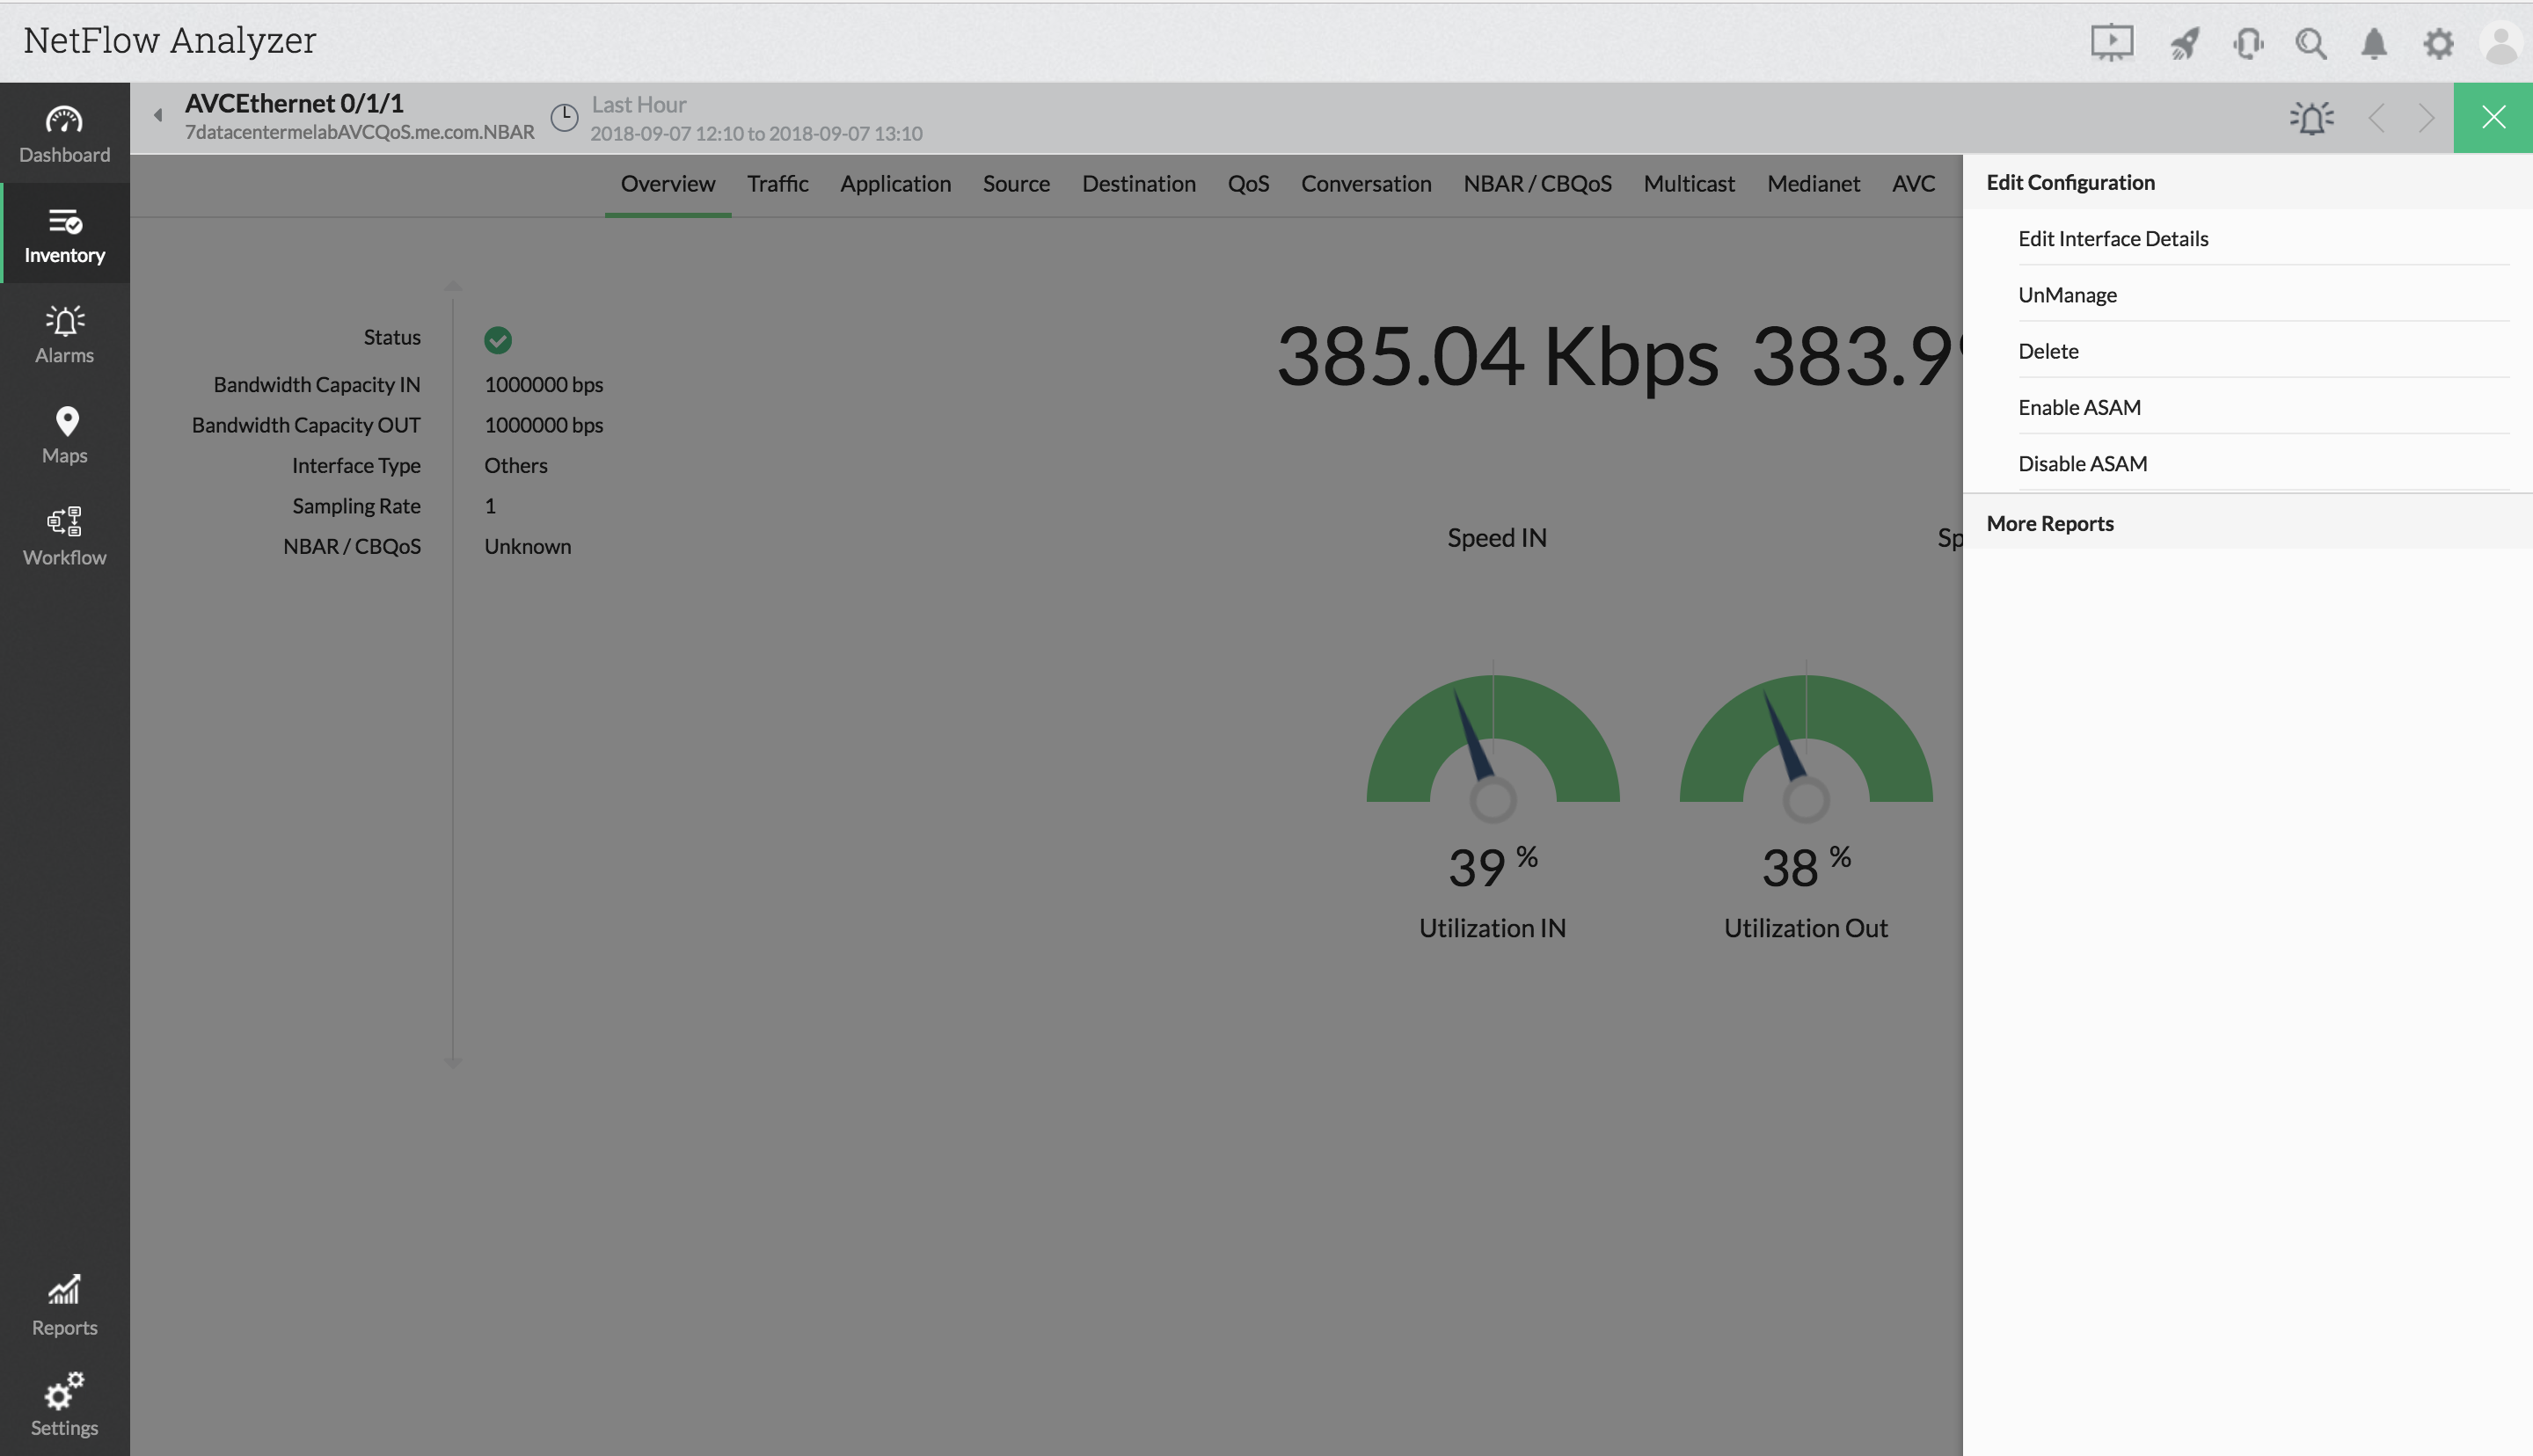The image size is (2533, 1456).
Task: Delete this interface
Action: pos(2048,351)
